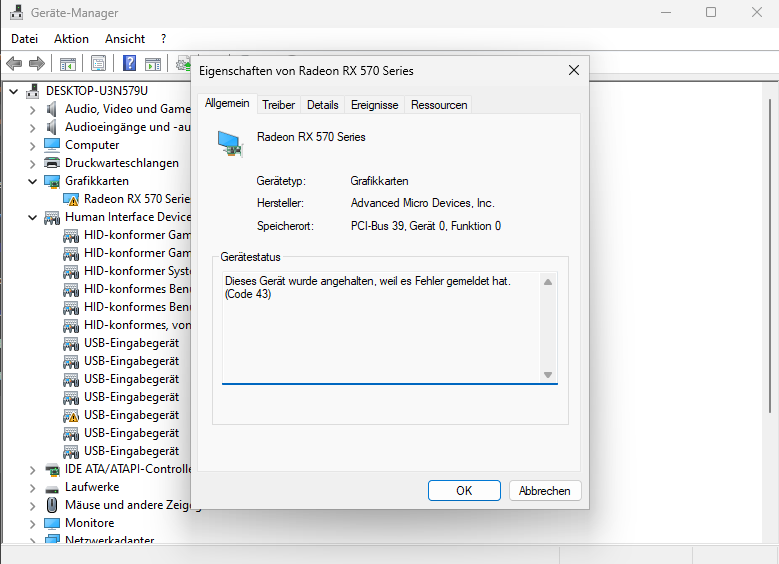Select the Allgemein tab

227,103
